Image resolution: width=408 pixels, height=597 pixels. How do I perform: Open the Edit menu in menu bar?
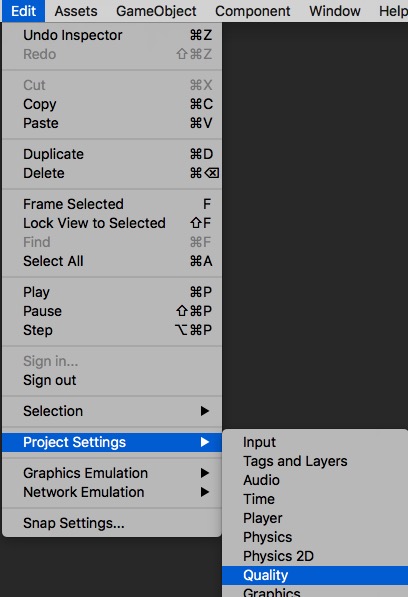coord(24,11)
